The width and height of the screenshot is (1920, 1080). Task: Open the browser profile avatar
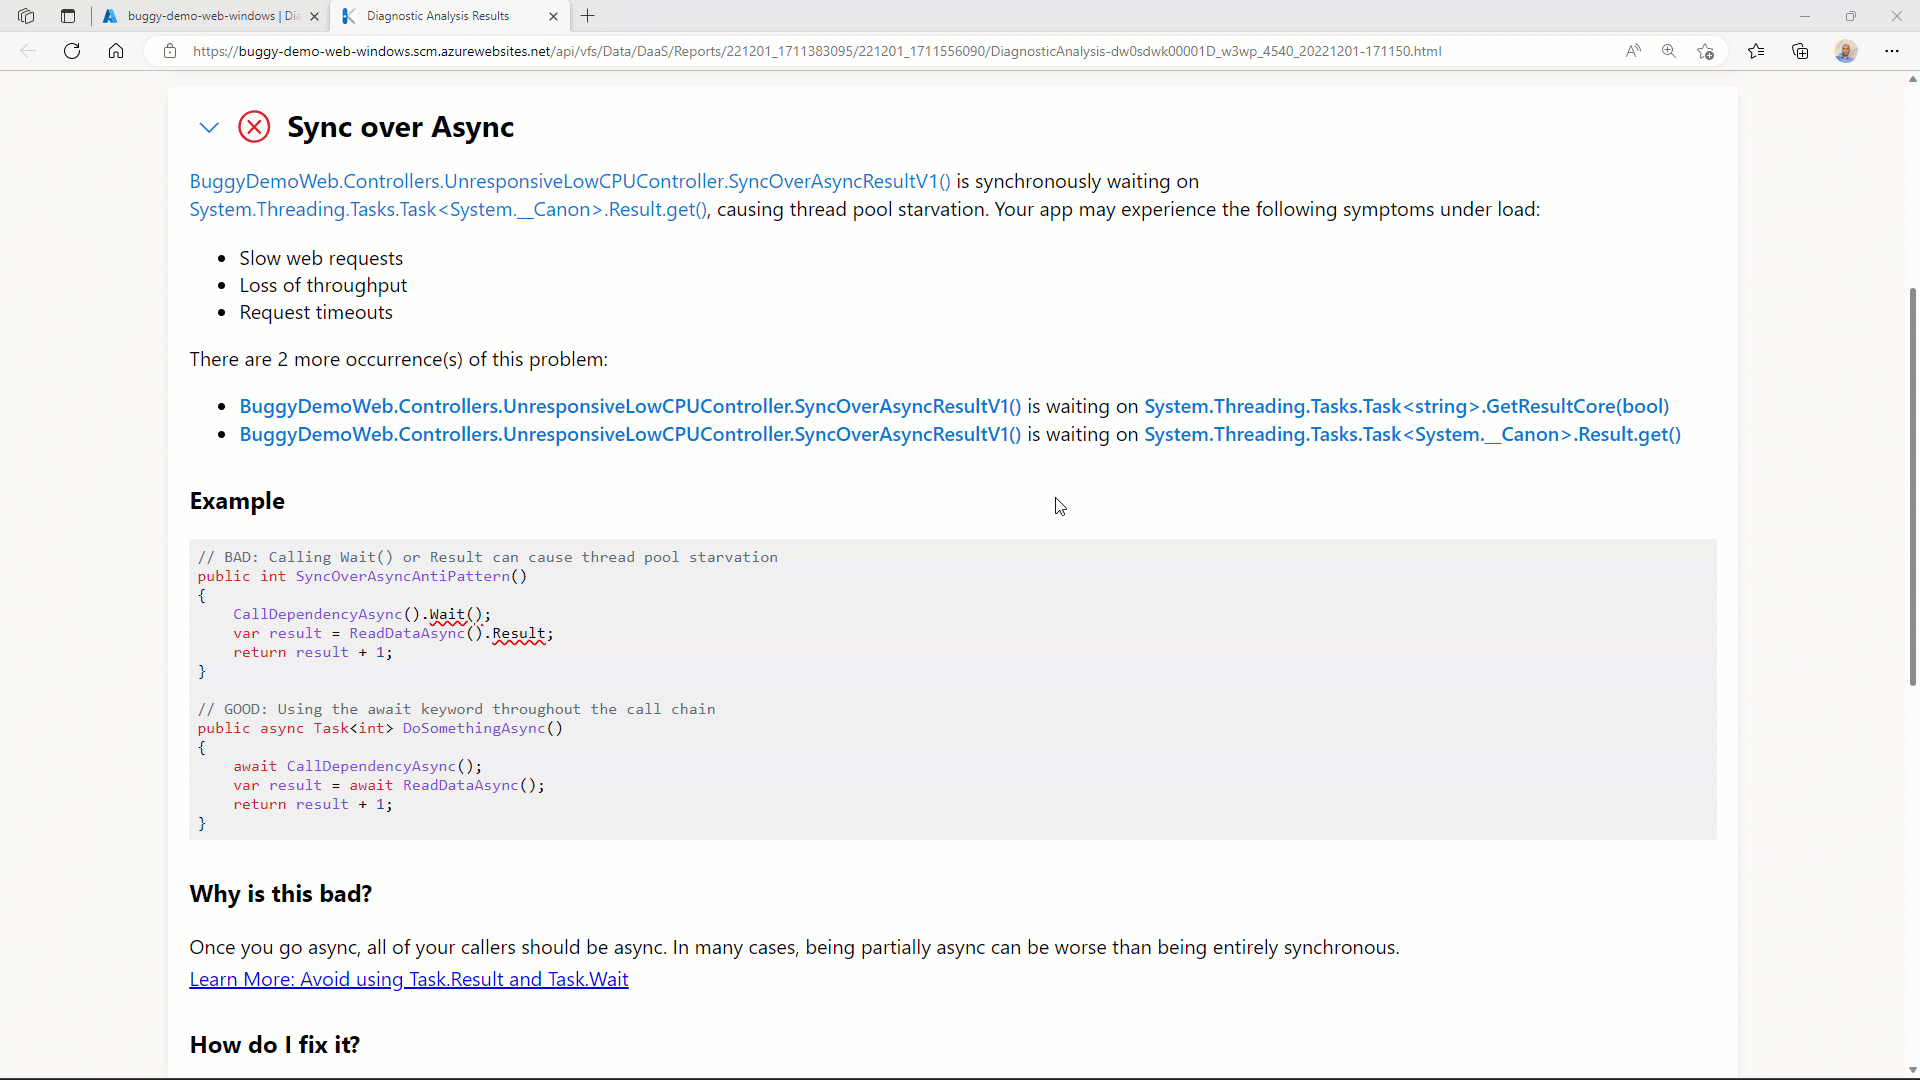pyautogui.click(x=1846, y=51)
